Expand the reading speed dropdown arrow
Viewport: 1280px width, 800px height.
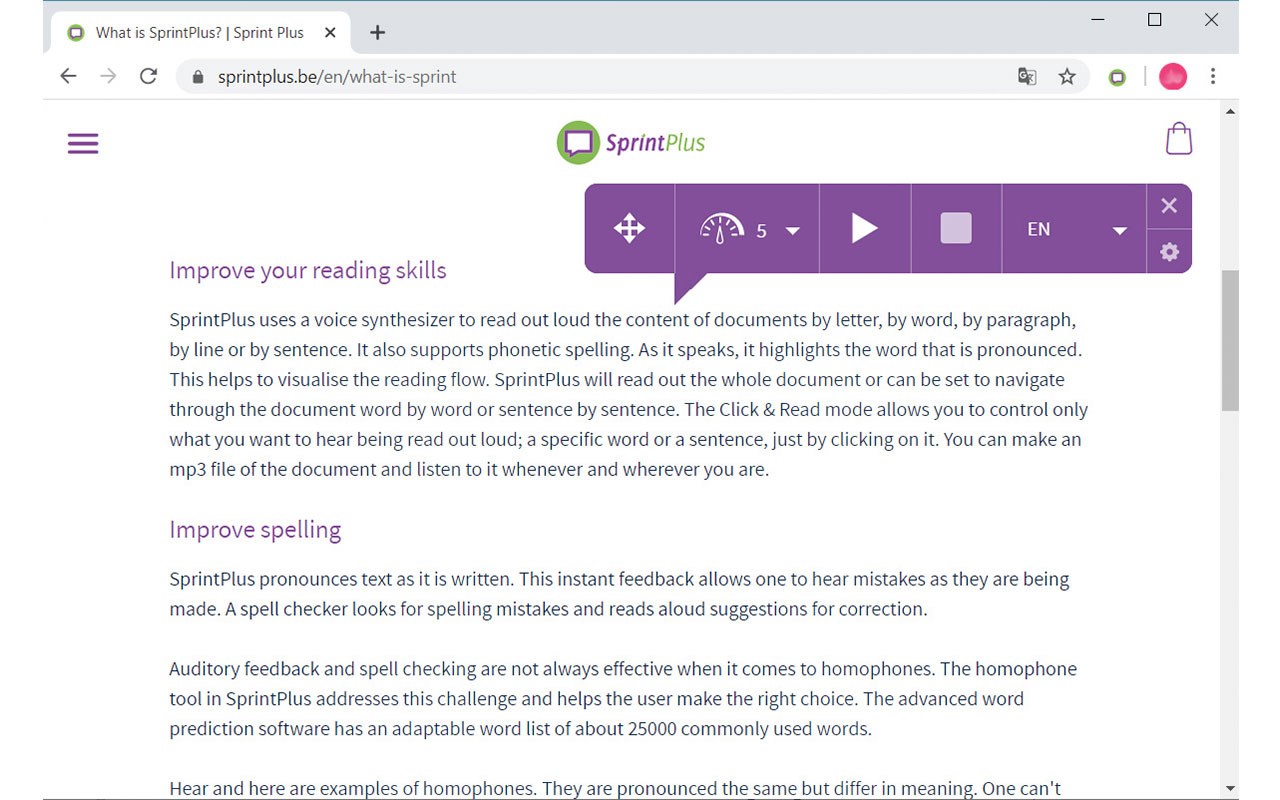[793, 231]
